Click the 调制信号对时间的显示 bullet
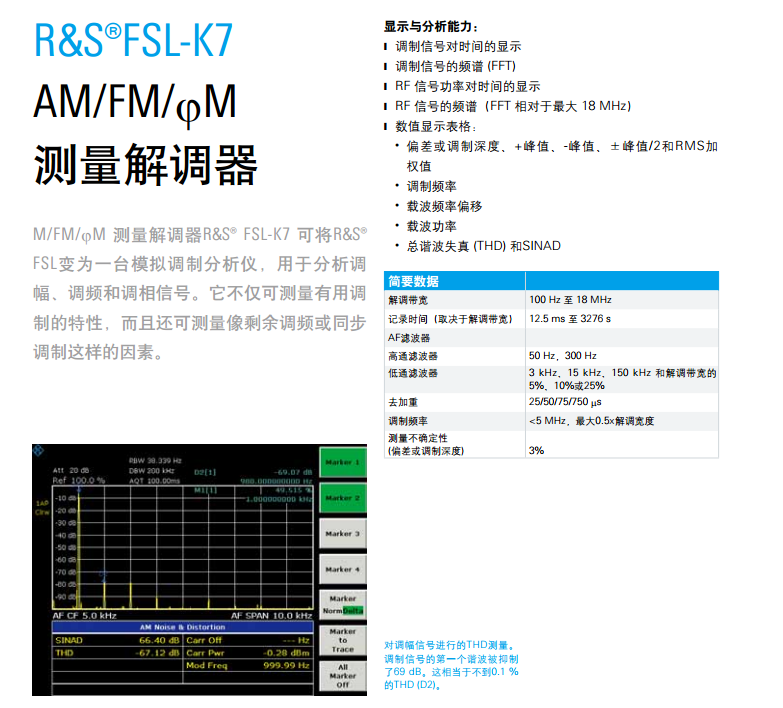This screenshot has width=783, height=708. [458, 46]
